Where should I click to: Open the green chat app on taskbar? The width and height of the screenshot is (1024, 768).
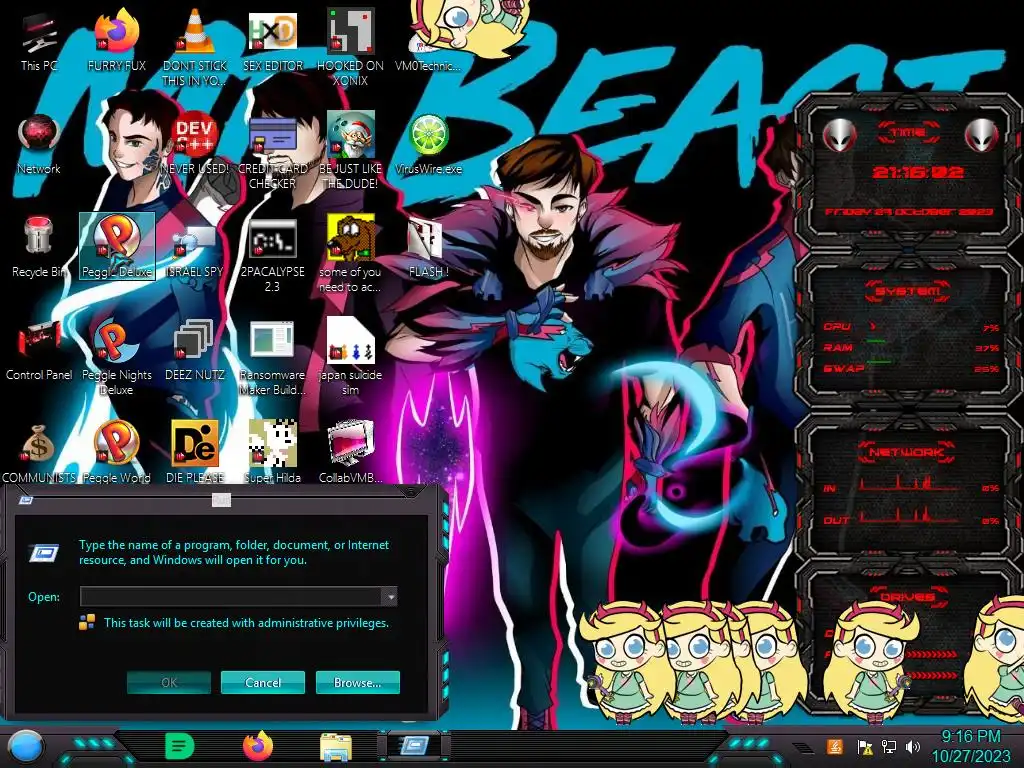pos(179,746)
